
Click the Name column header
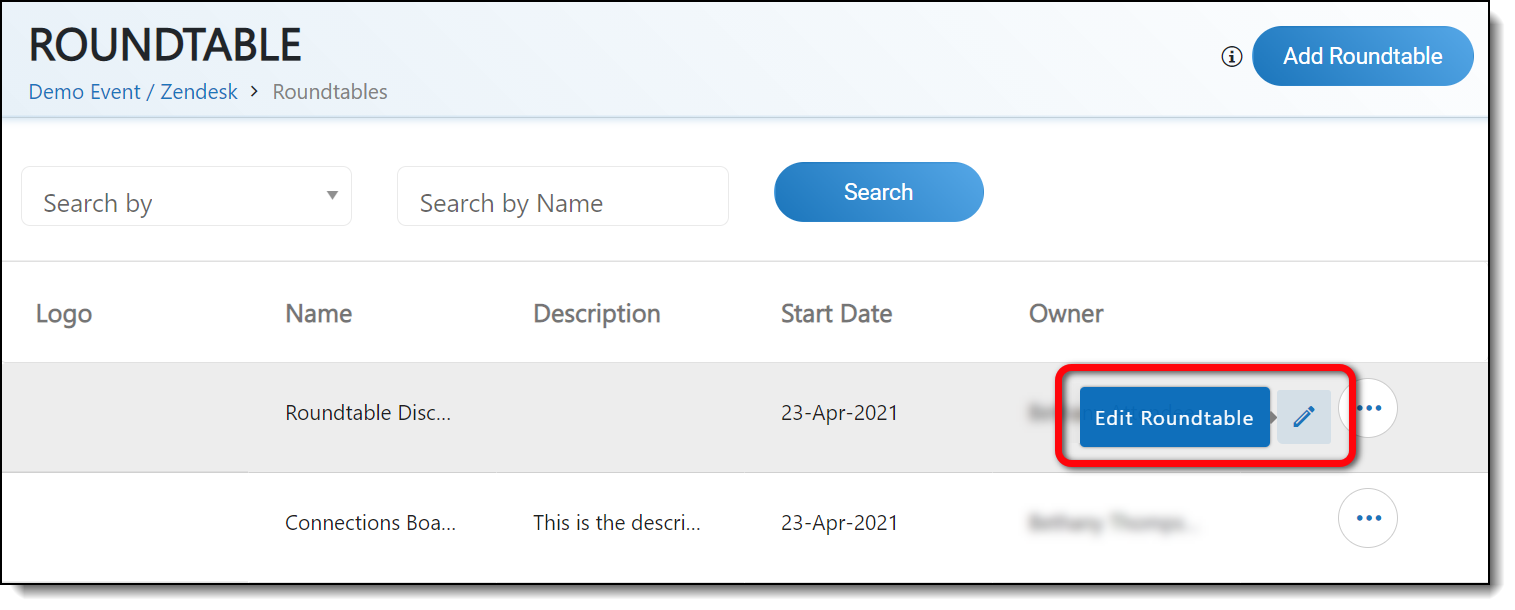[318, 314]
